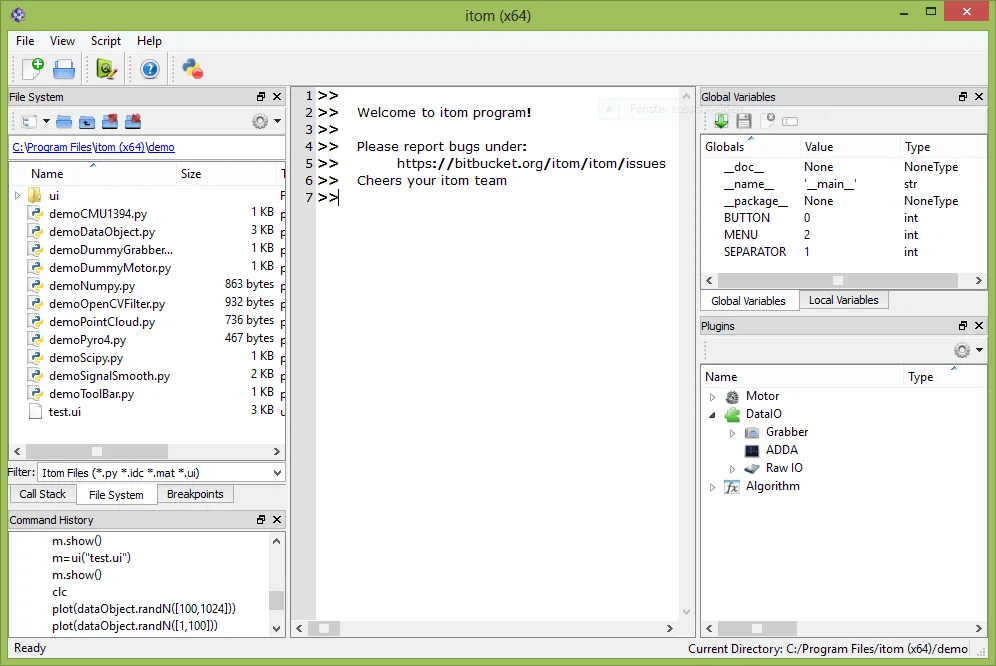
Task: Expand the ui folder in File System
Action: [x=17, y=195]
